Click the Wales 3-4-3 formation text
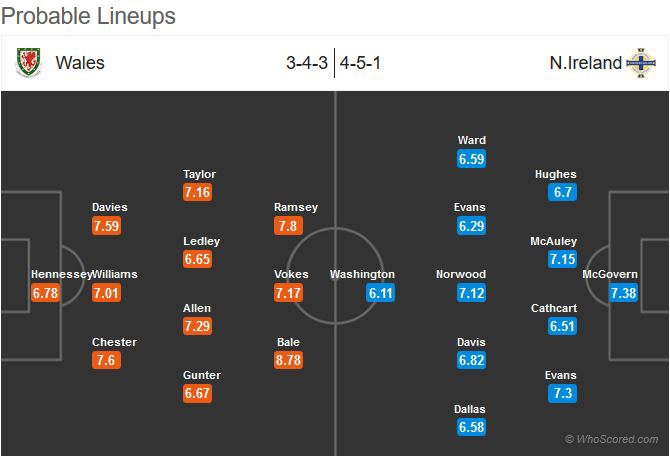Viewport: 670px width, 456px height. tap(307, 63)
